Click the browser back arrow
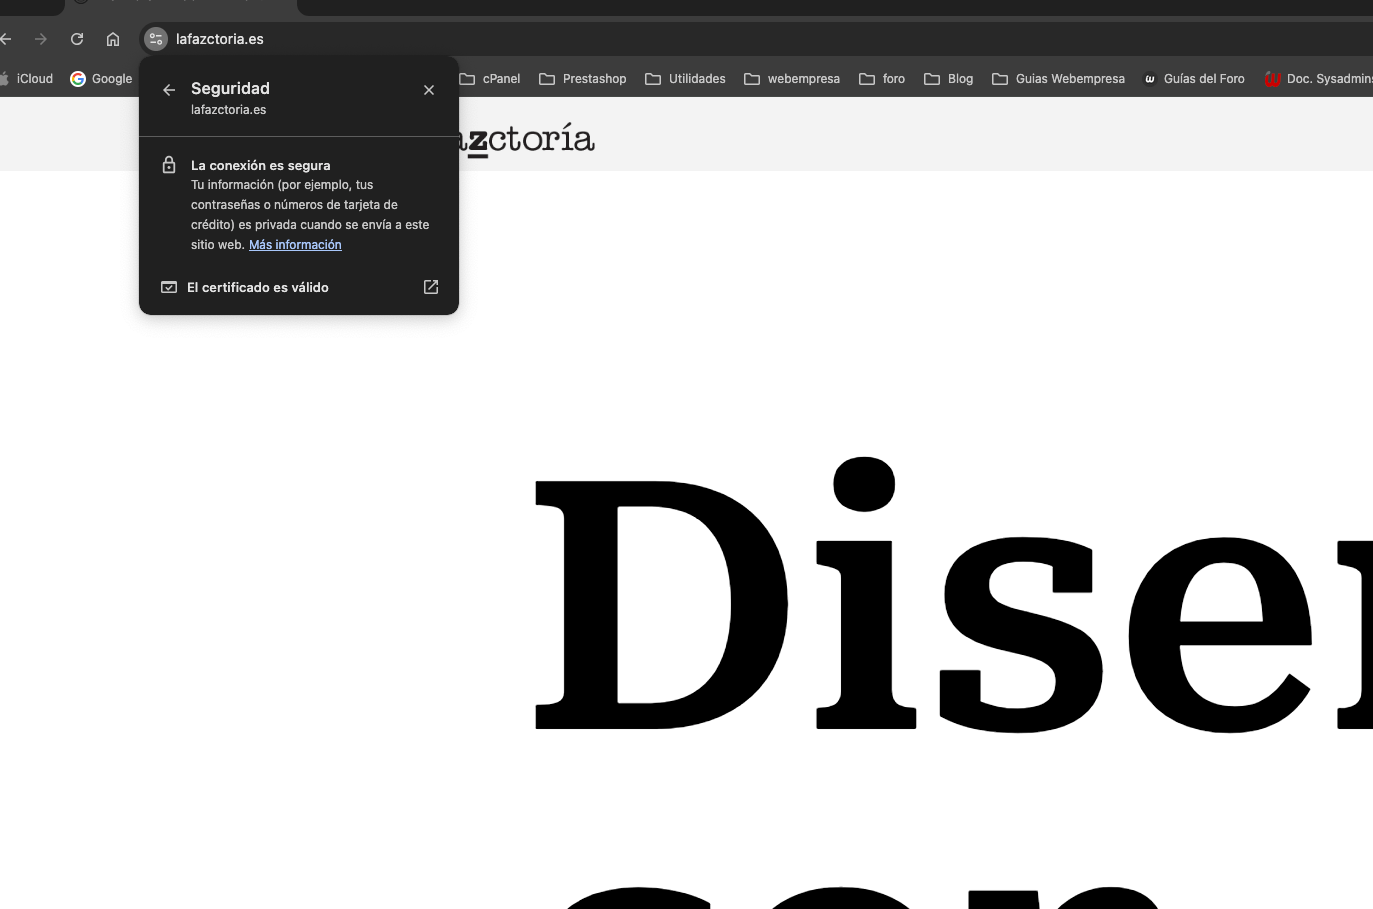The image size is (1373, 909). 6,39
